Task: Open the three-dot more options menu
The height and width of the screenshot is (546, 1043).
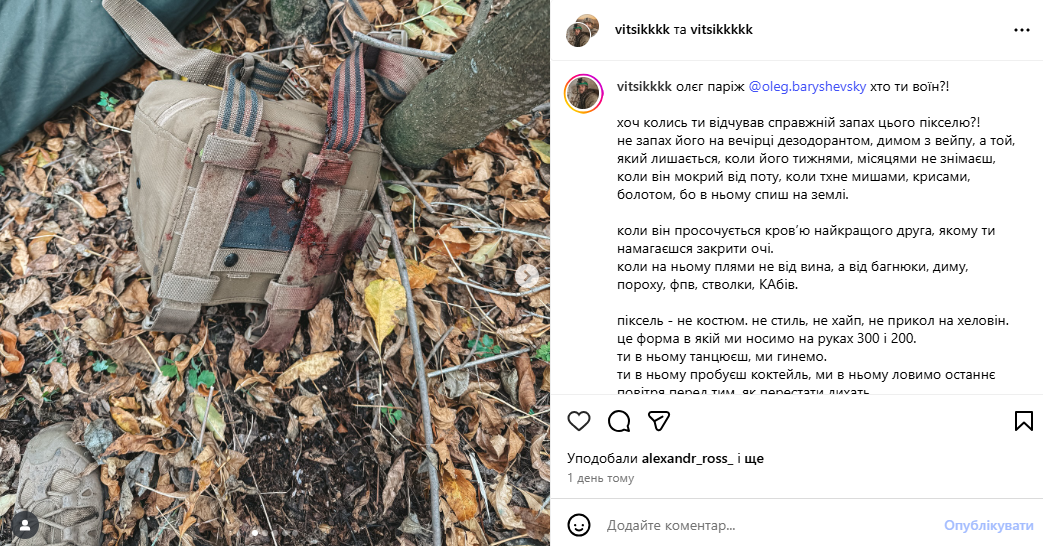Action: click(x=1021, y=30)
